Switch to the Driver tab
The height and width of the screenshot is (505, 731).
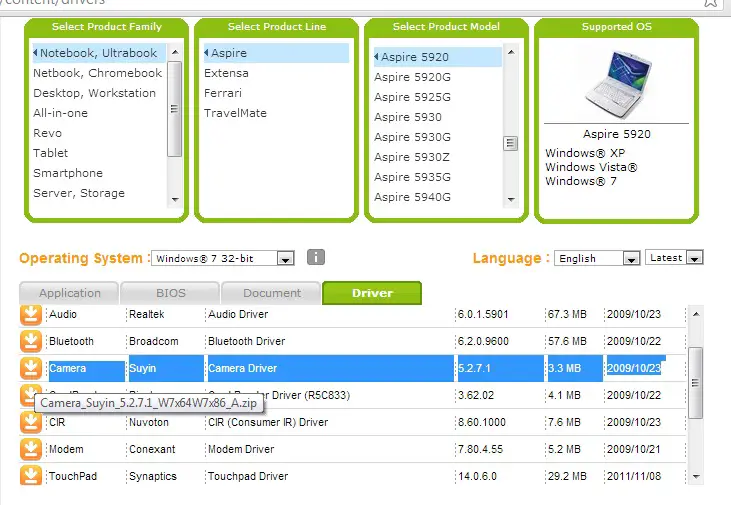372,293
